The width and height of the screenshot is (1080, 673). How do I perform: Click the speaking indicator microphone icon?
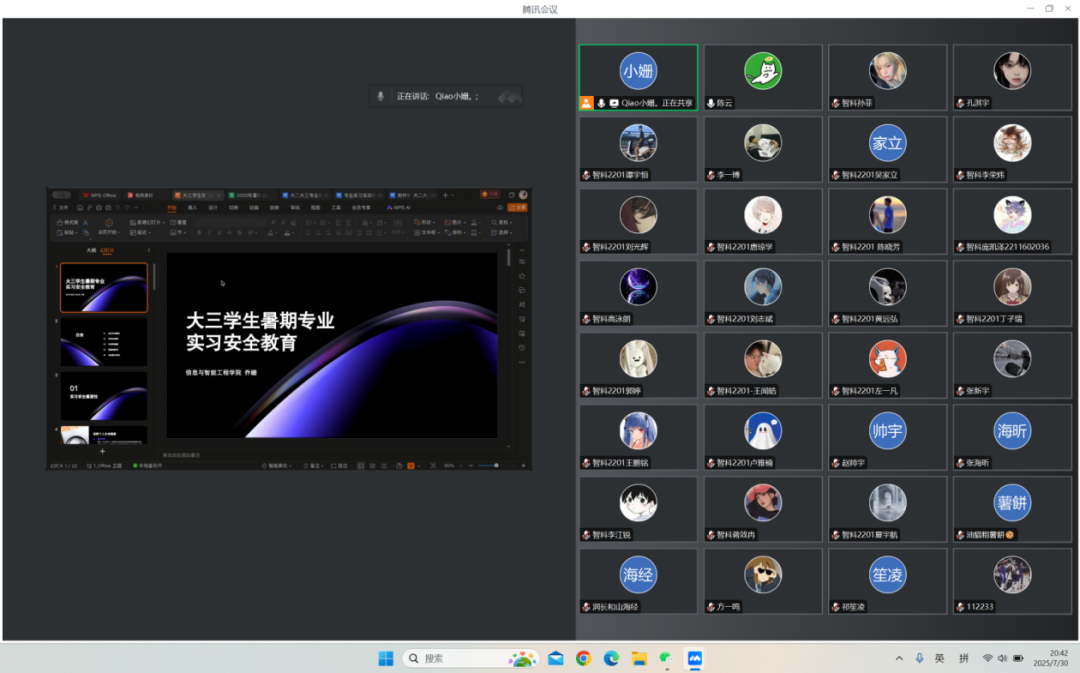coord(380,96)
